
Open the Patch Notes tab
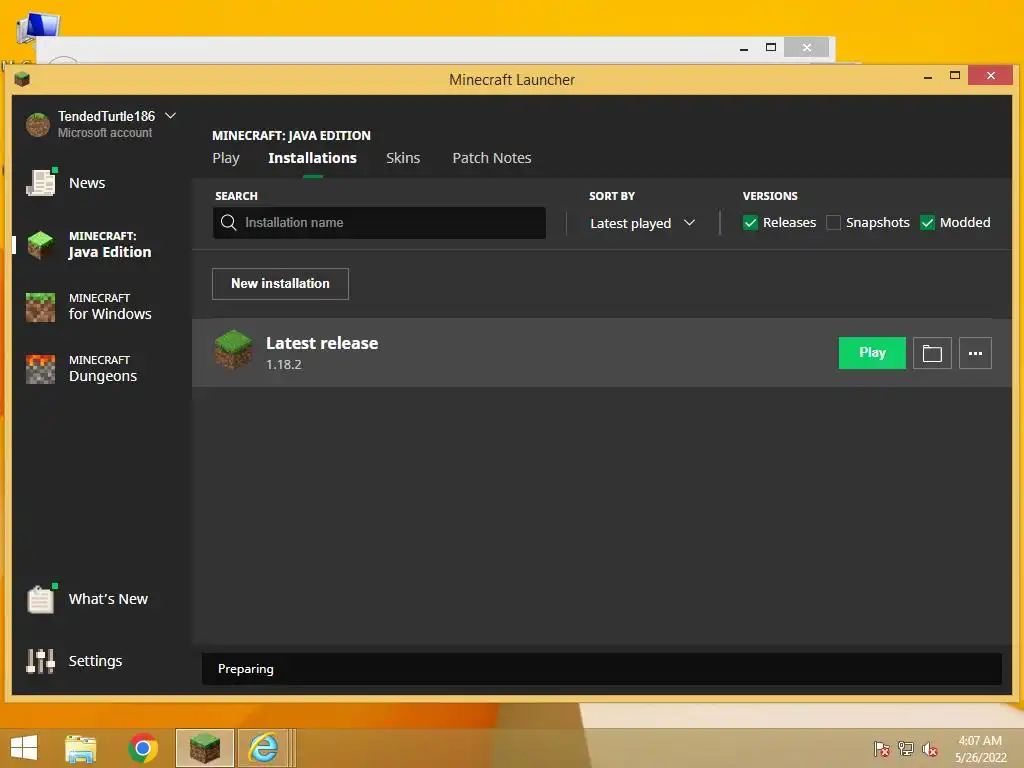pos(492,158)
